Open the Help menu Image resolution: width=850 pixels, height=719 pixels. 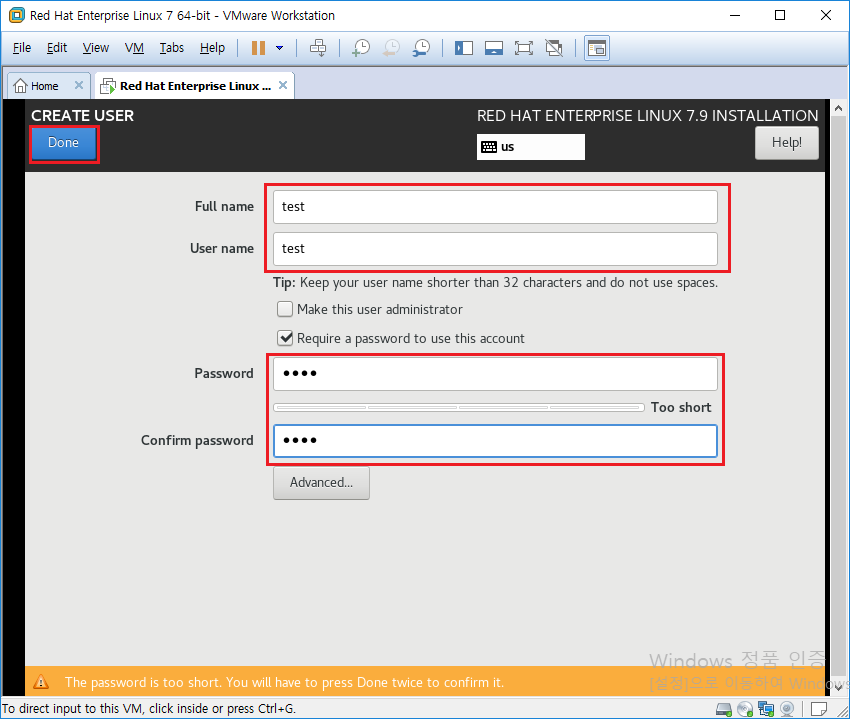click(x=212, y=48)
